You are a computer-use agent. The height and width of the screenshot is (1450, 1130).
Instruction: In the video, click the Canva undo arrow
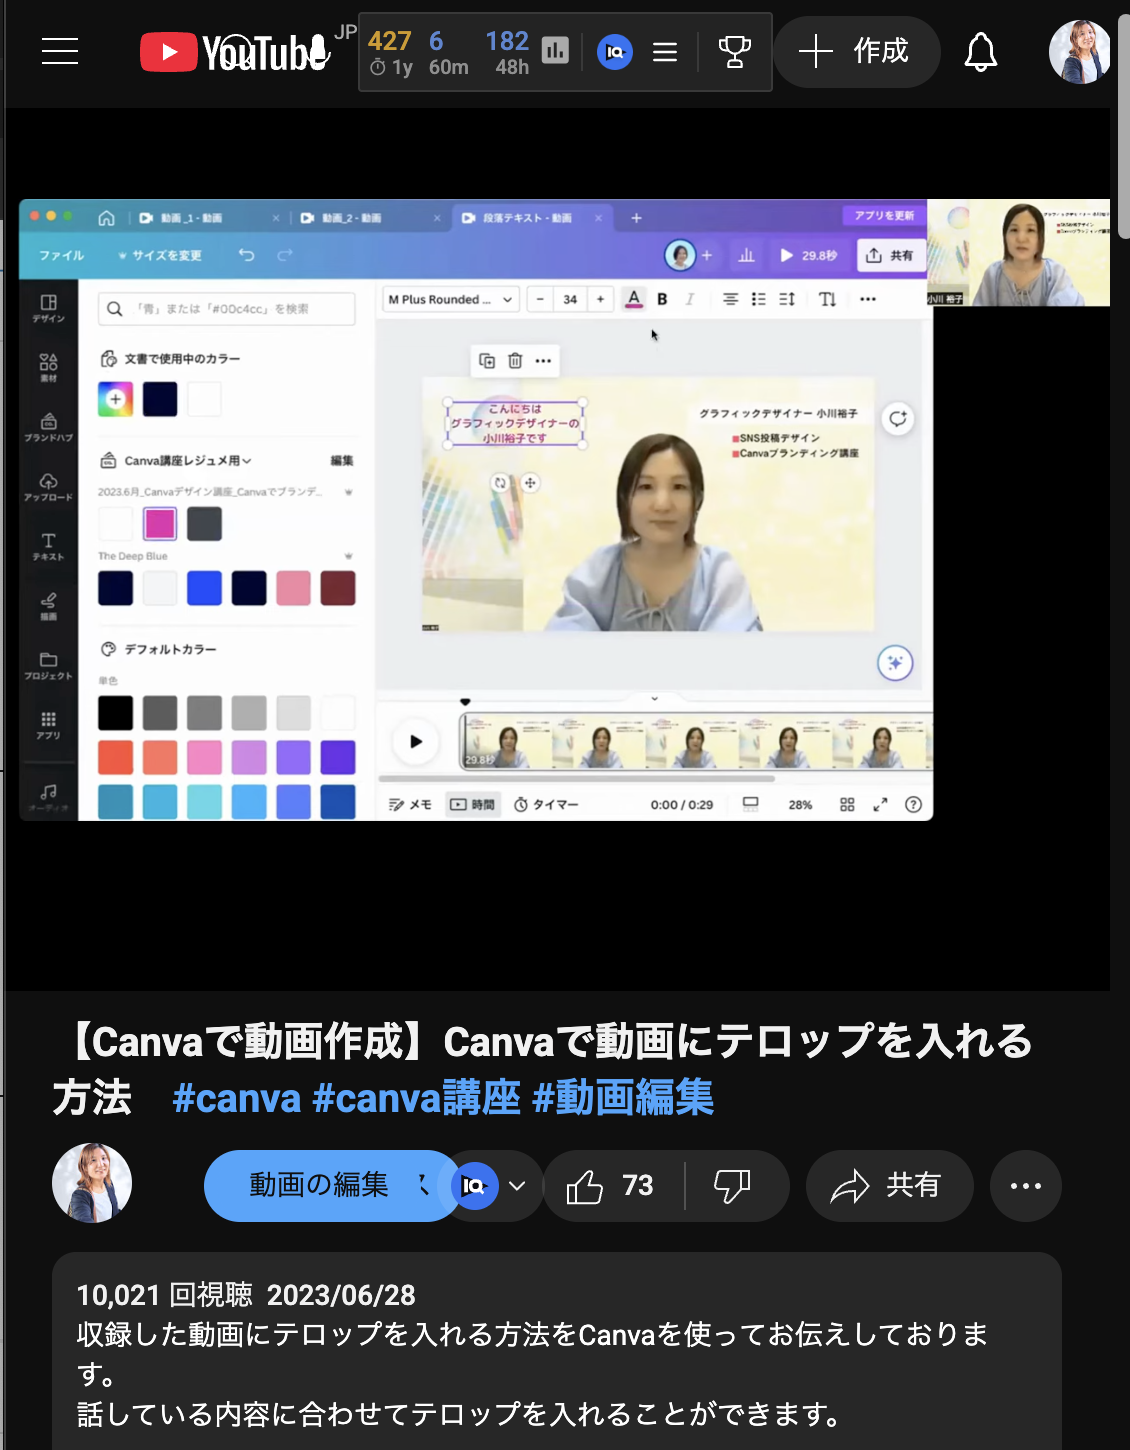pyautogui.click(x=246, y=255)
